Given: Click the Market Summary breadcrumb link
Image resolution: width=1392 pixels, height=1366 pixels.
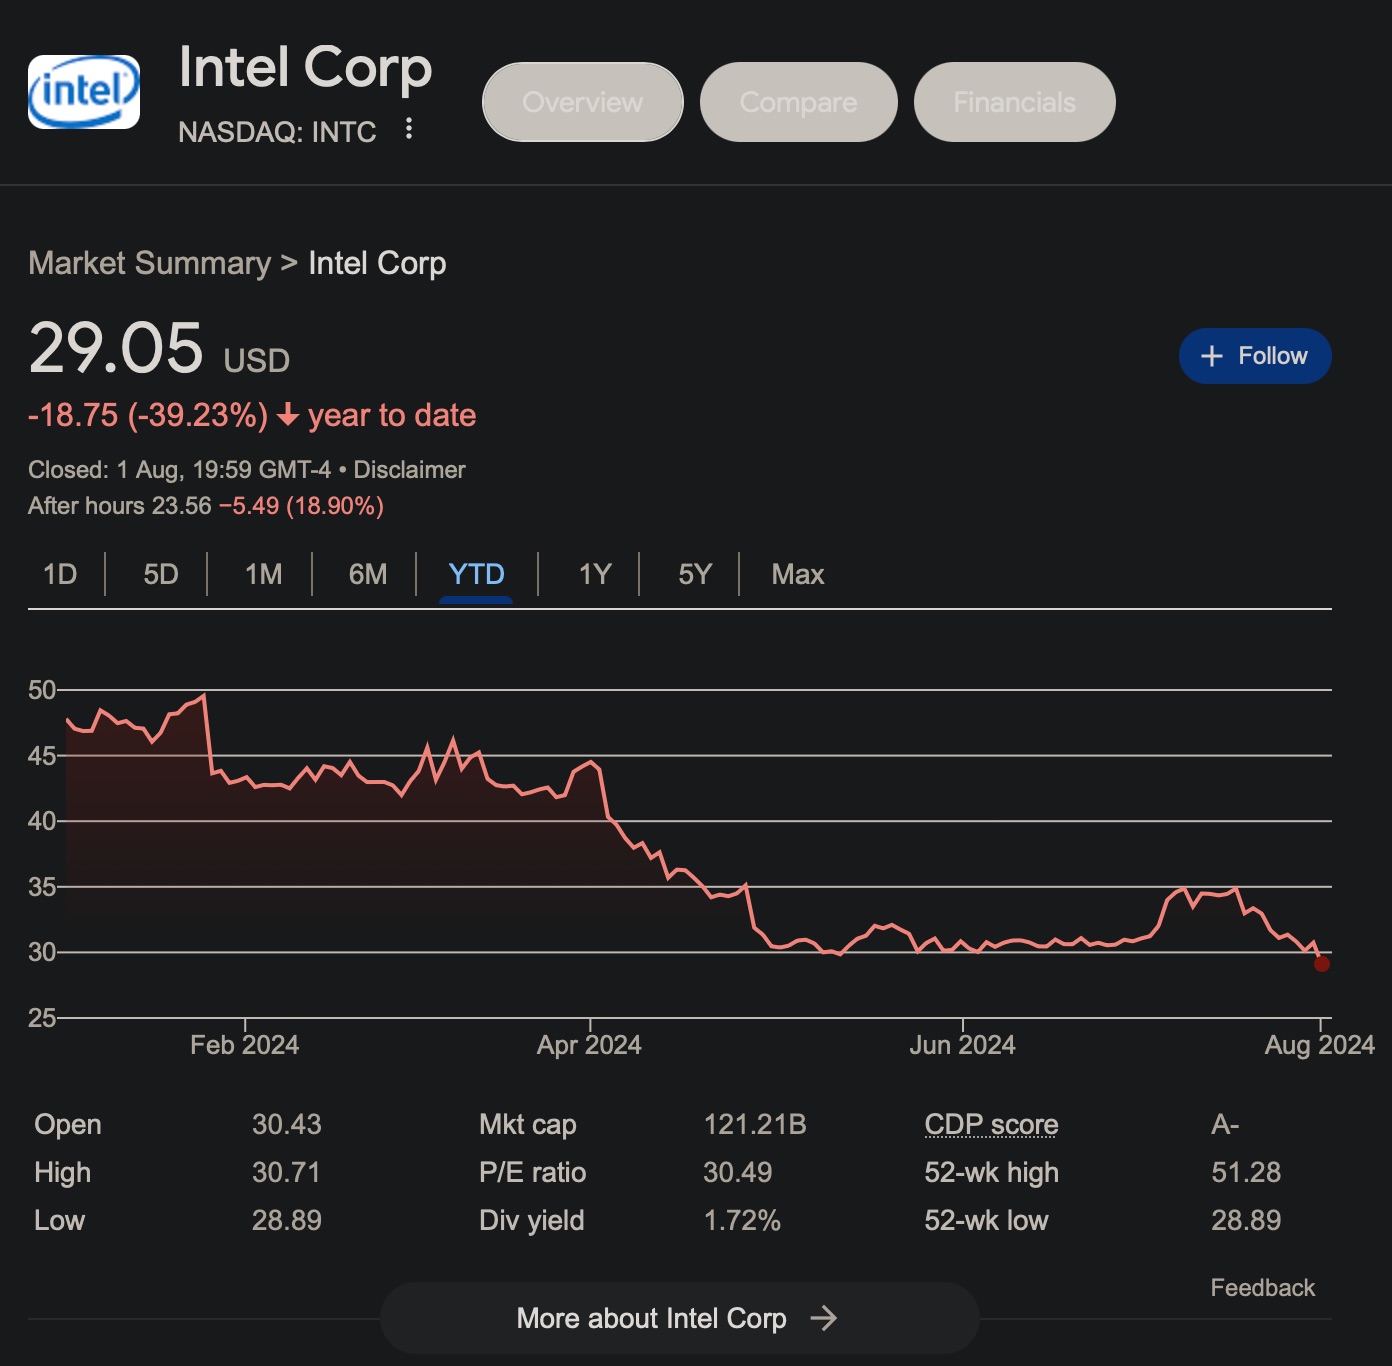Looking at the screenshot, I should pyautogui.click(x=150, y=263).
